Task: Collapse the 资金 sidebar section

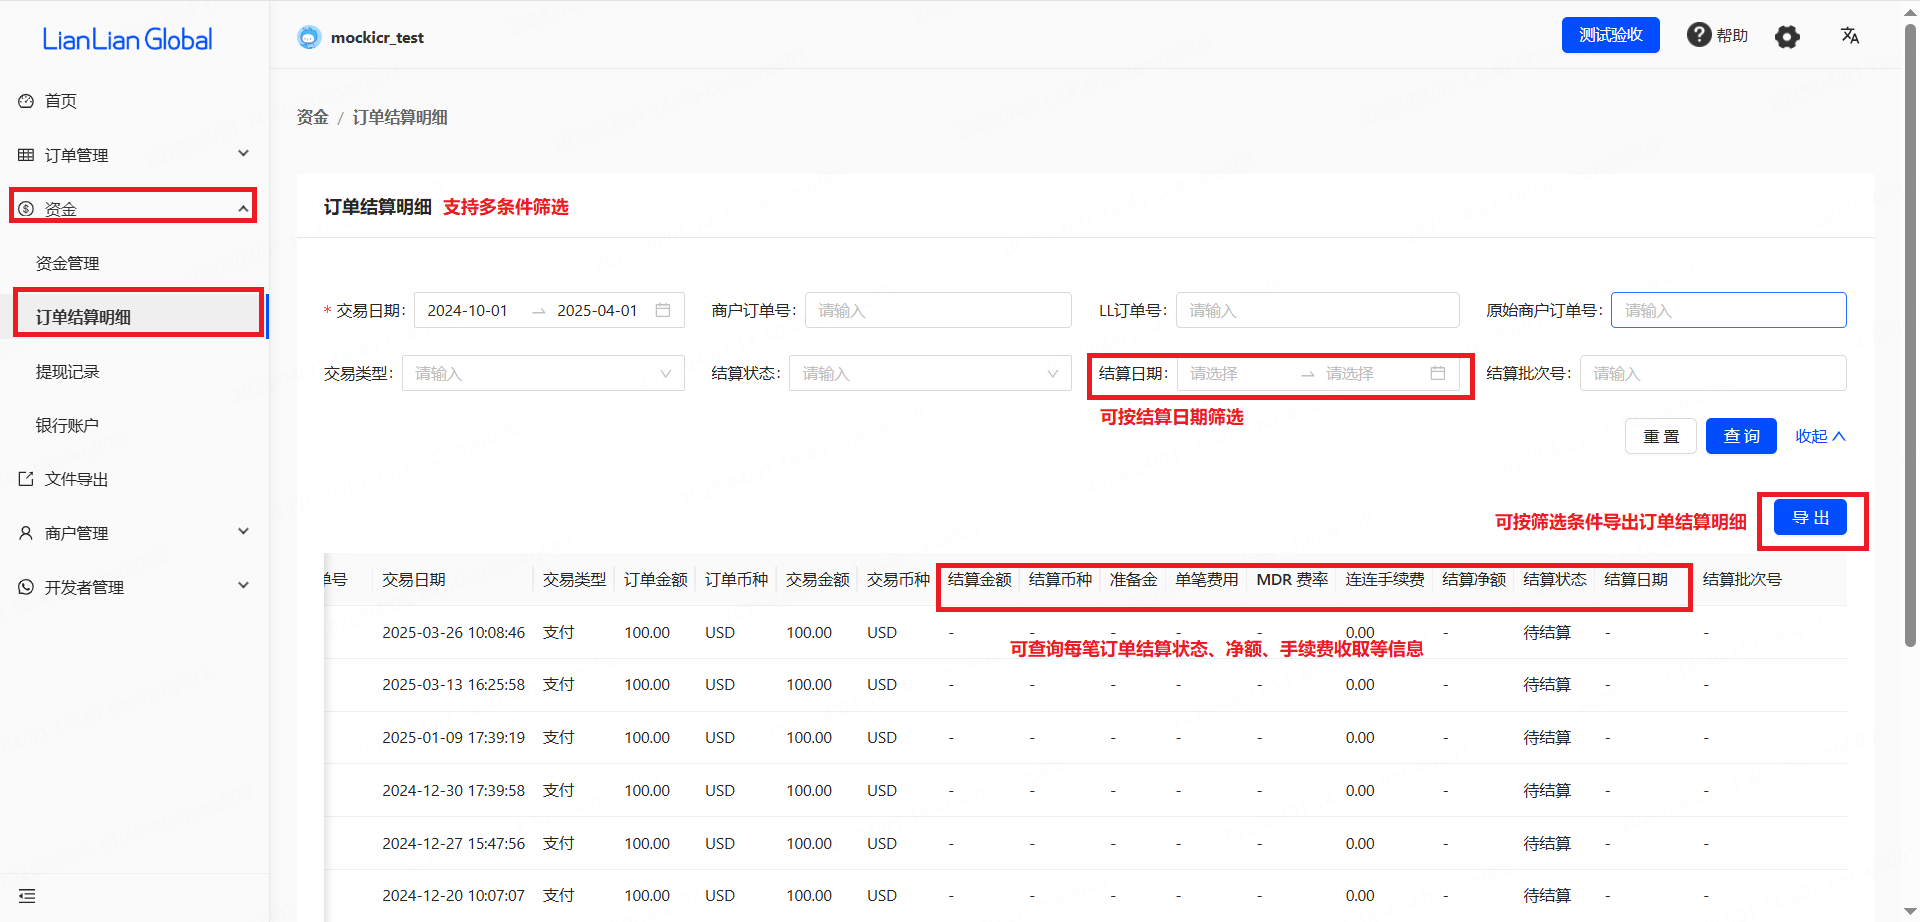Action: (134, 208)
